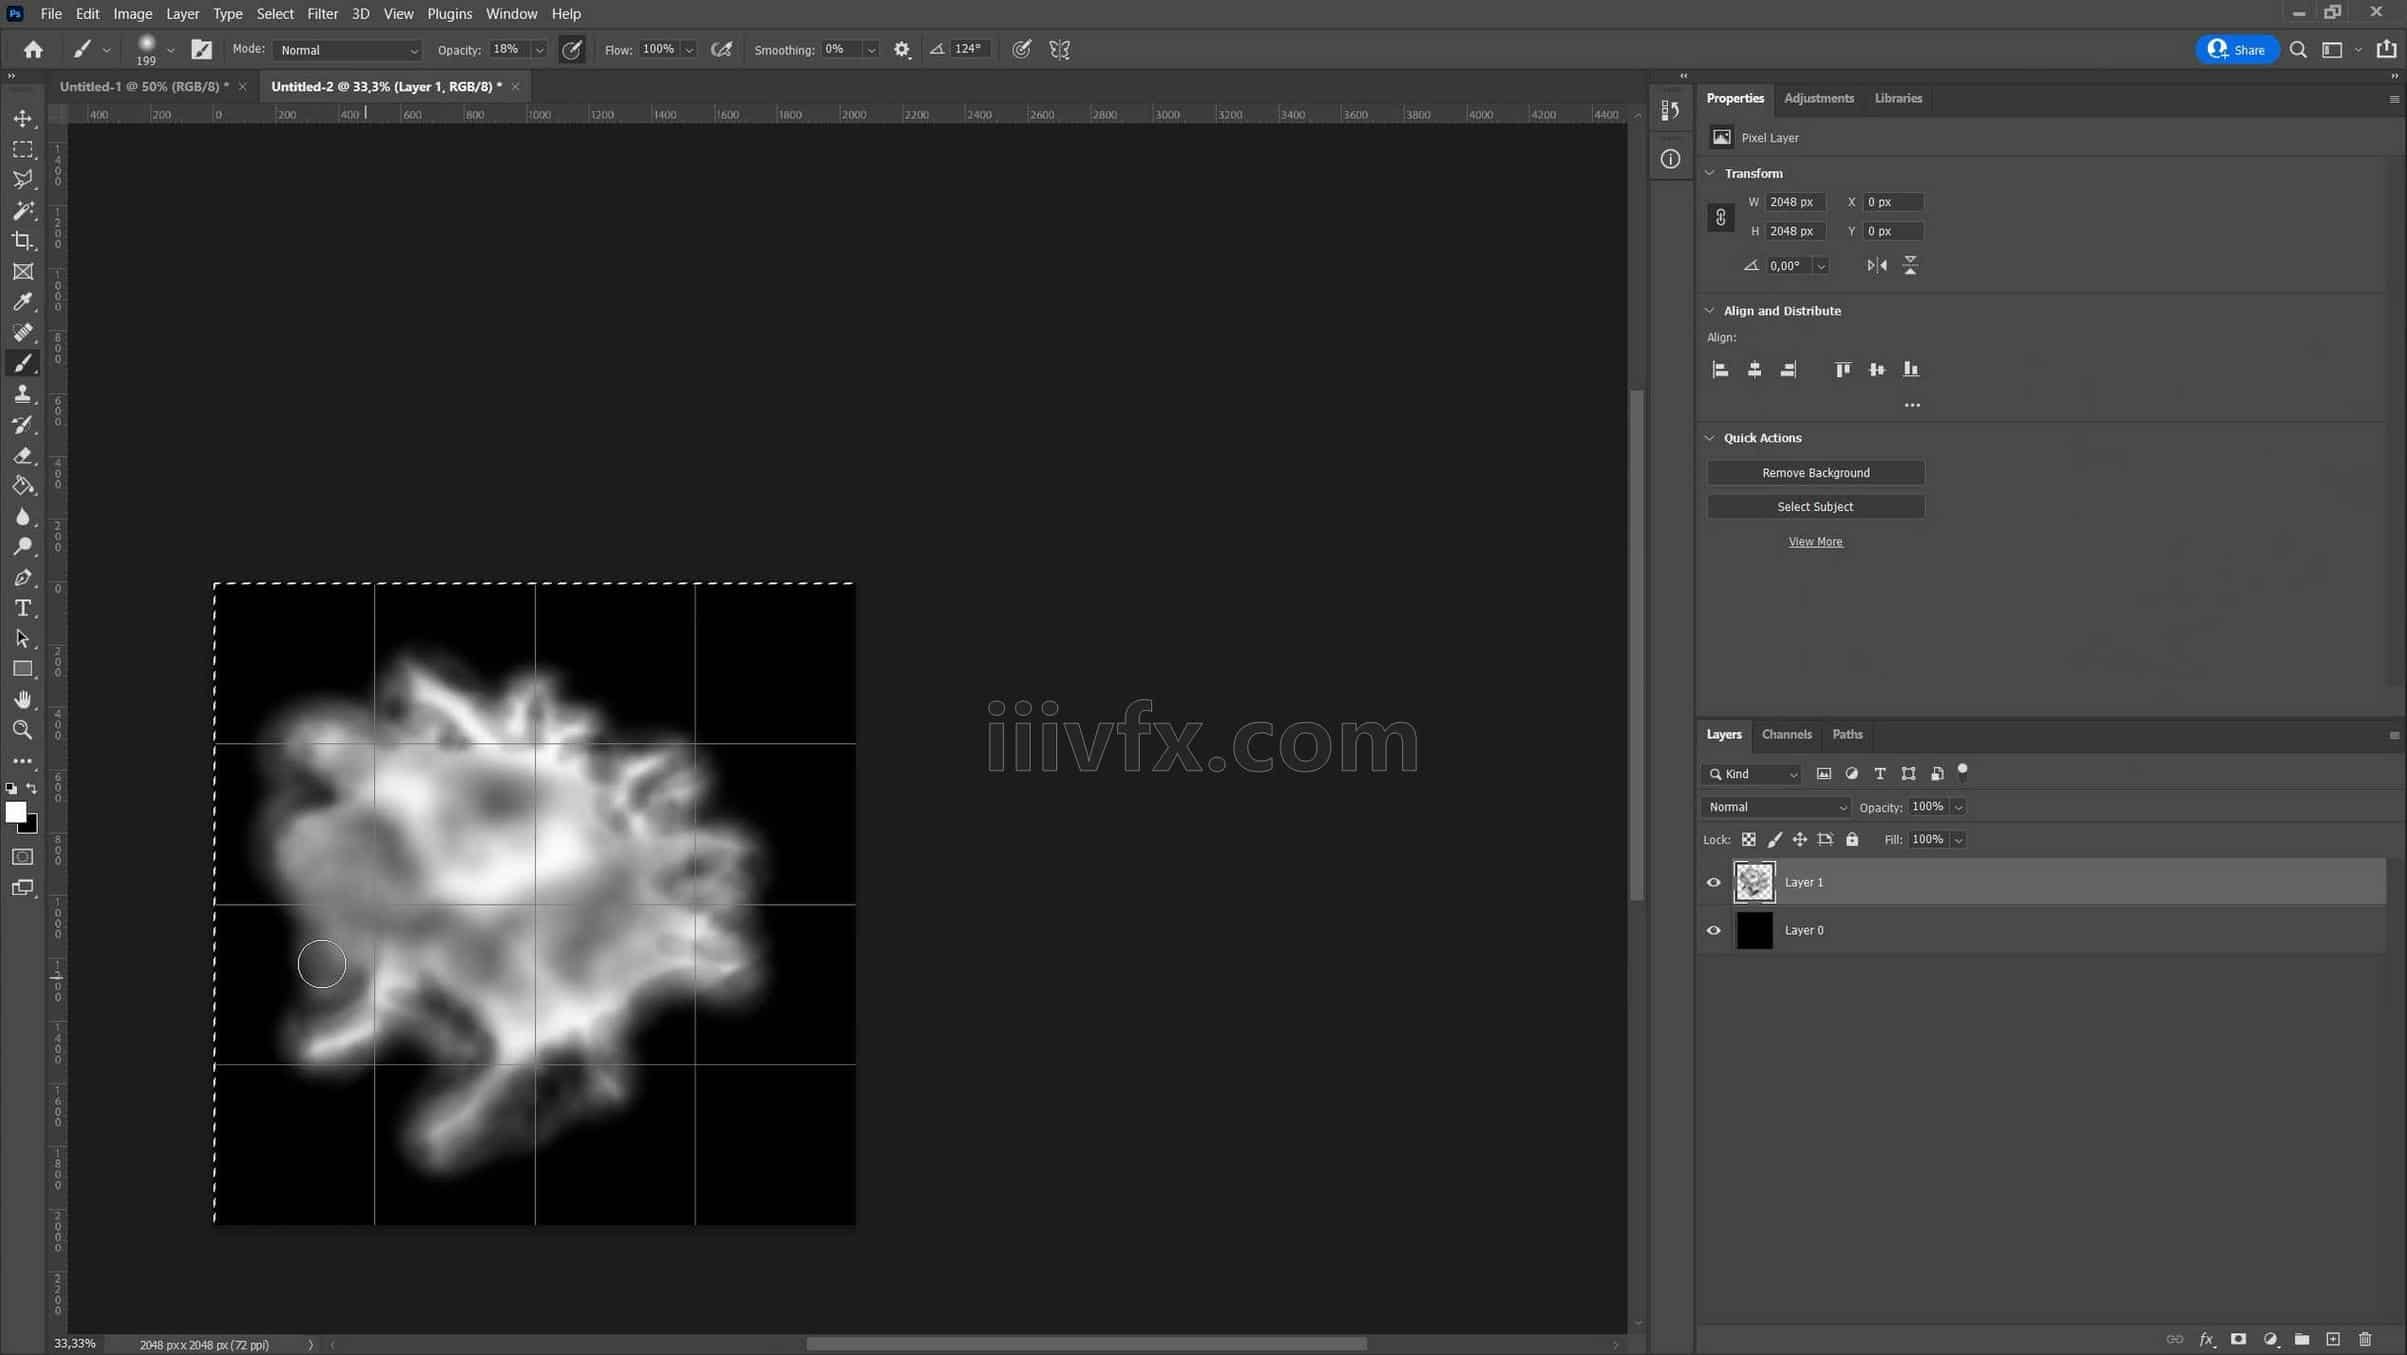2407x1355 pixels.
Task: Open layer Kind filter dropdown
Action: pyautogui.click(x=1752, y=774)
